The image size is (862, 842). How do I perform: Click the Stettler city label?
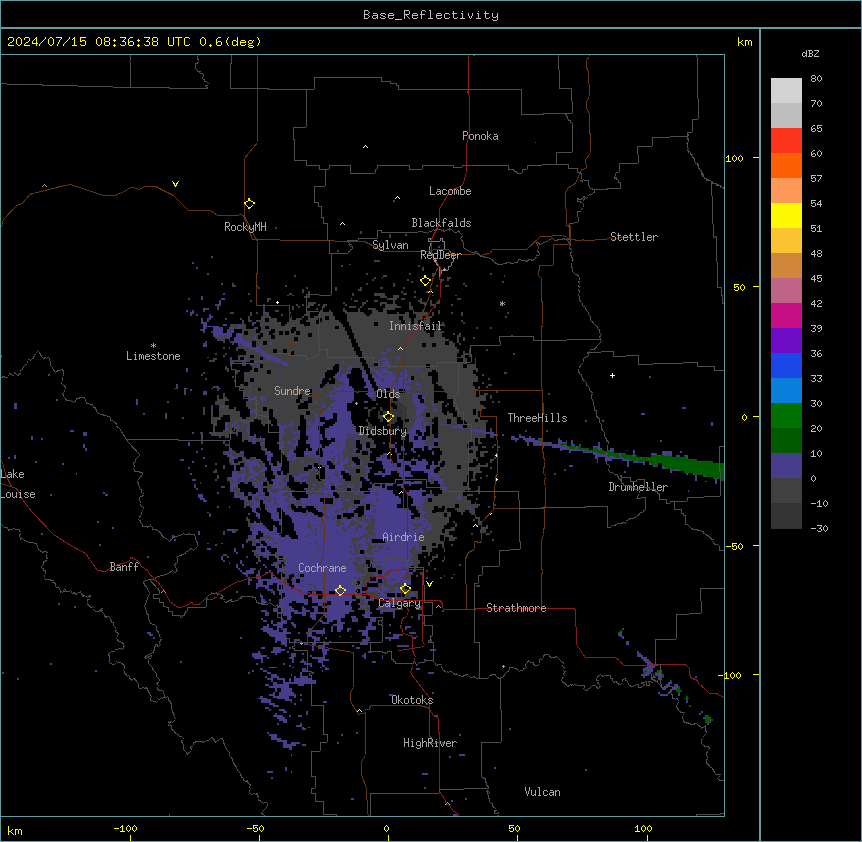634,237
